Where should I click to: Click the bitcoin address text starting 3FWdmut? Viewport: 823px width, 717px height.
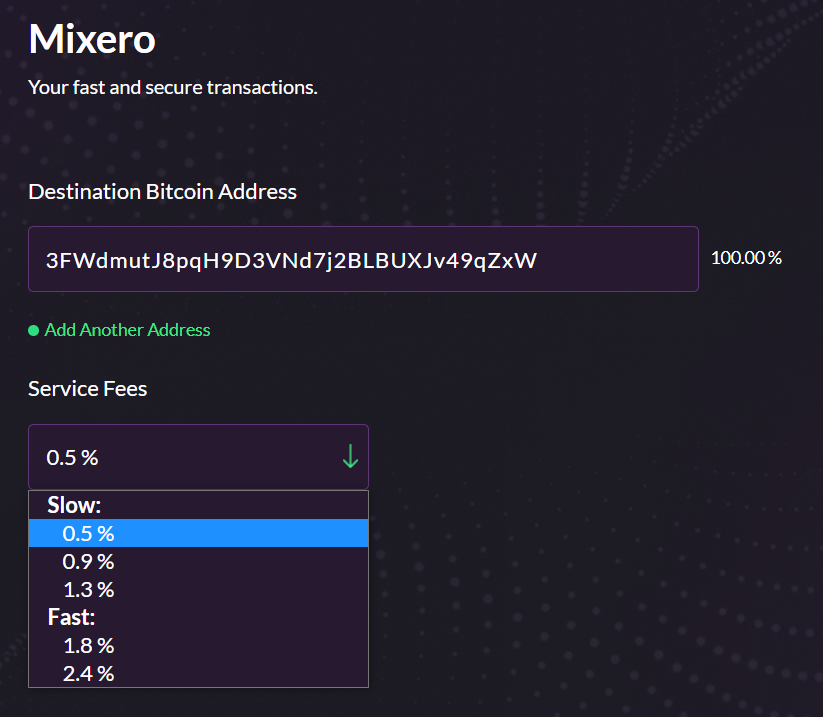291,261
